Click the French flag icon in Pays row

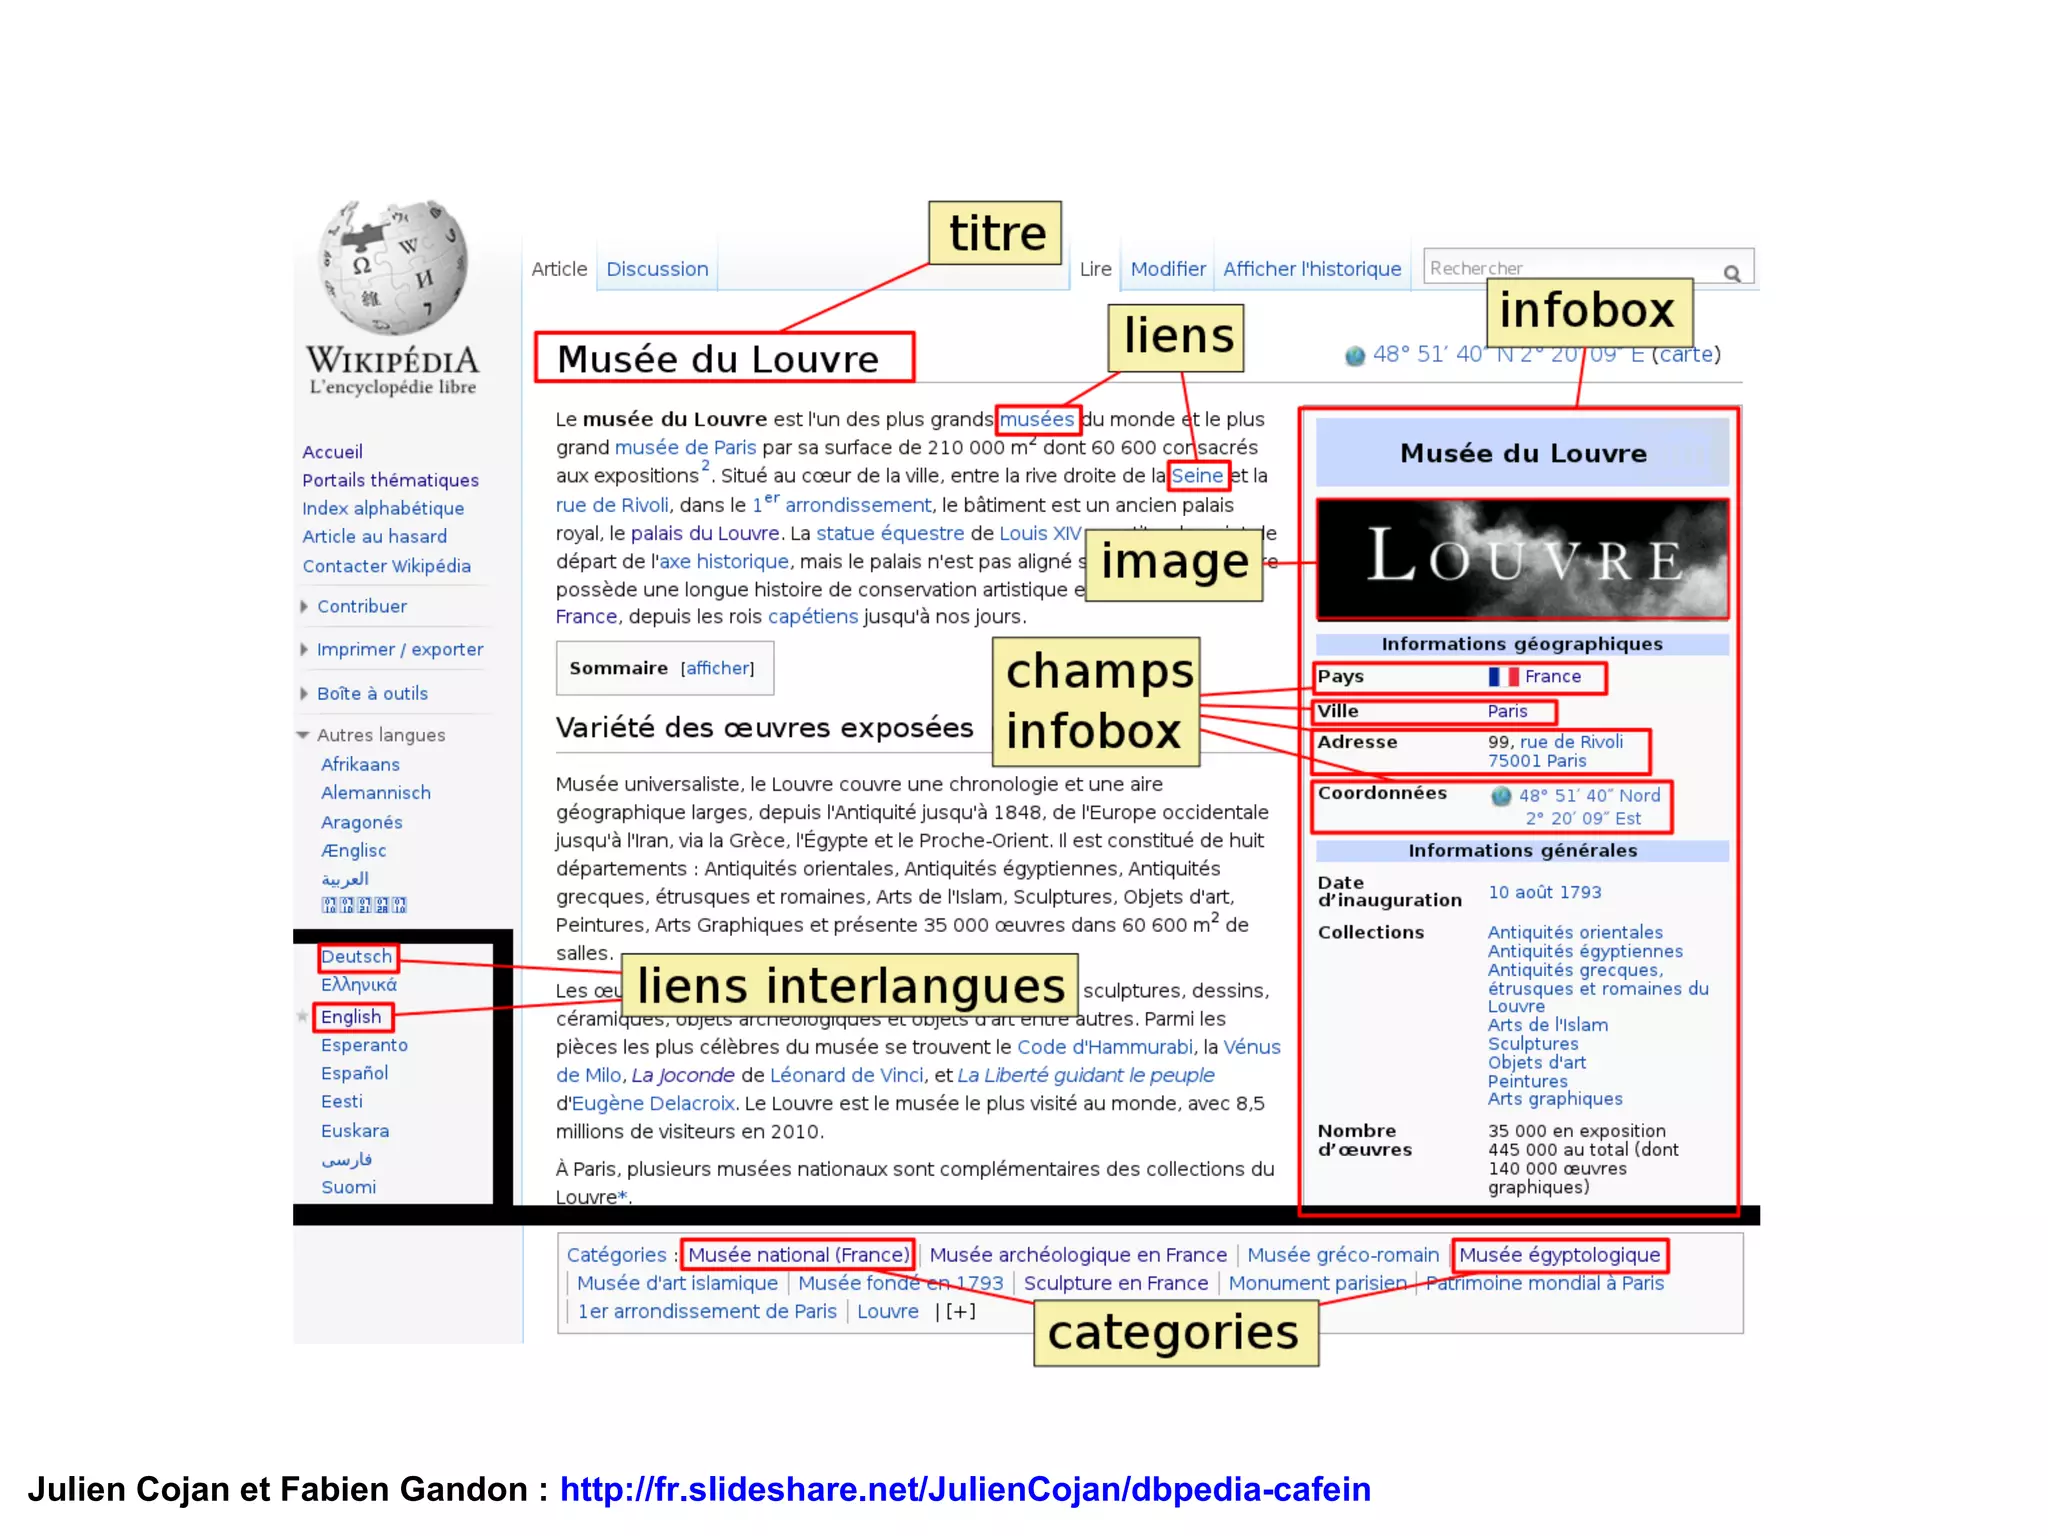coord(1503,677)
